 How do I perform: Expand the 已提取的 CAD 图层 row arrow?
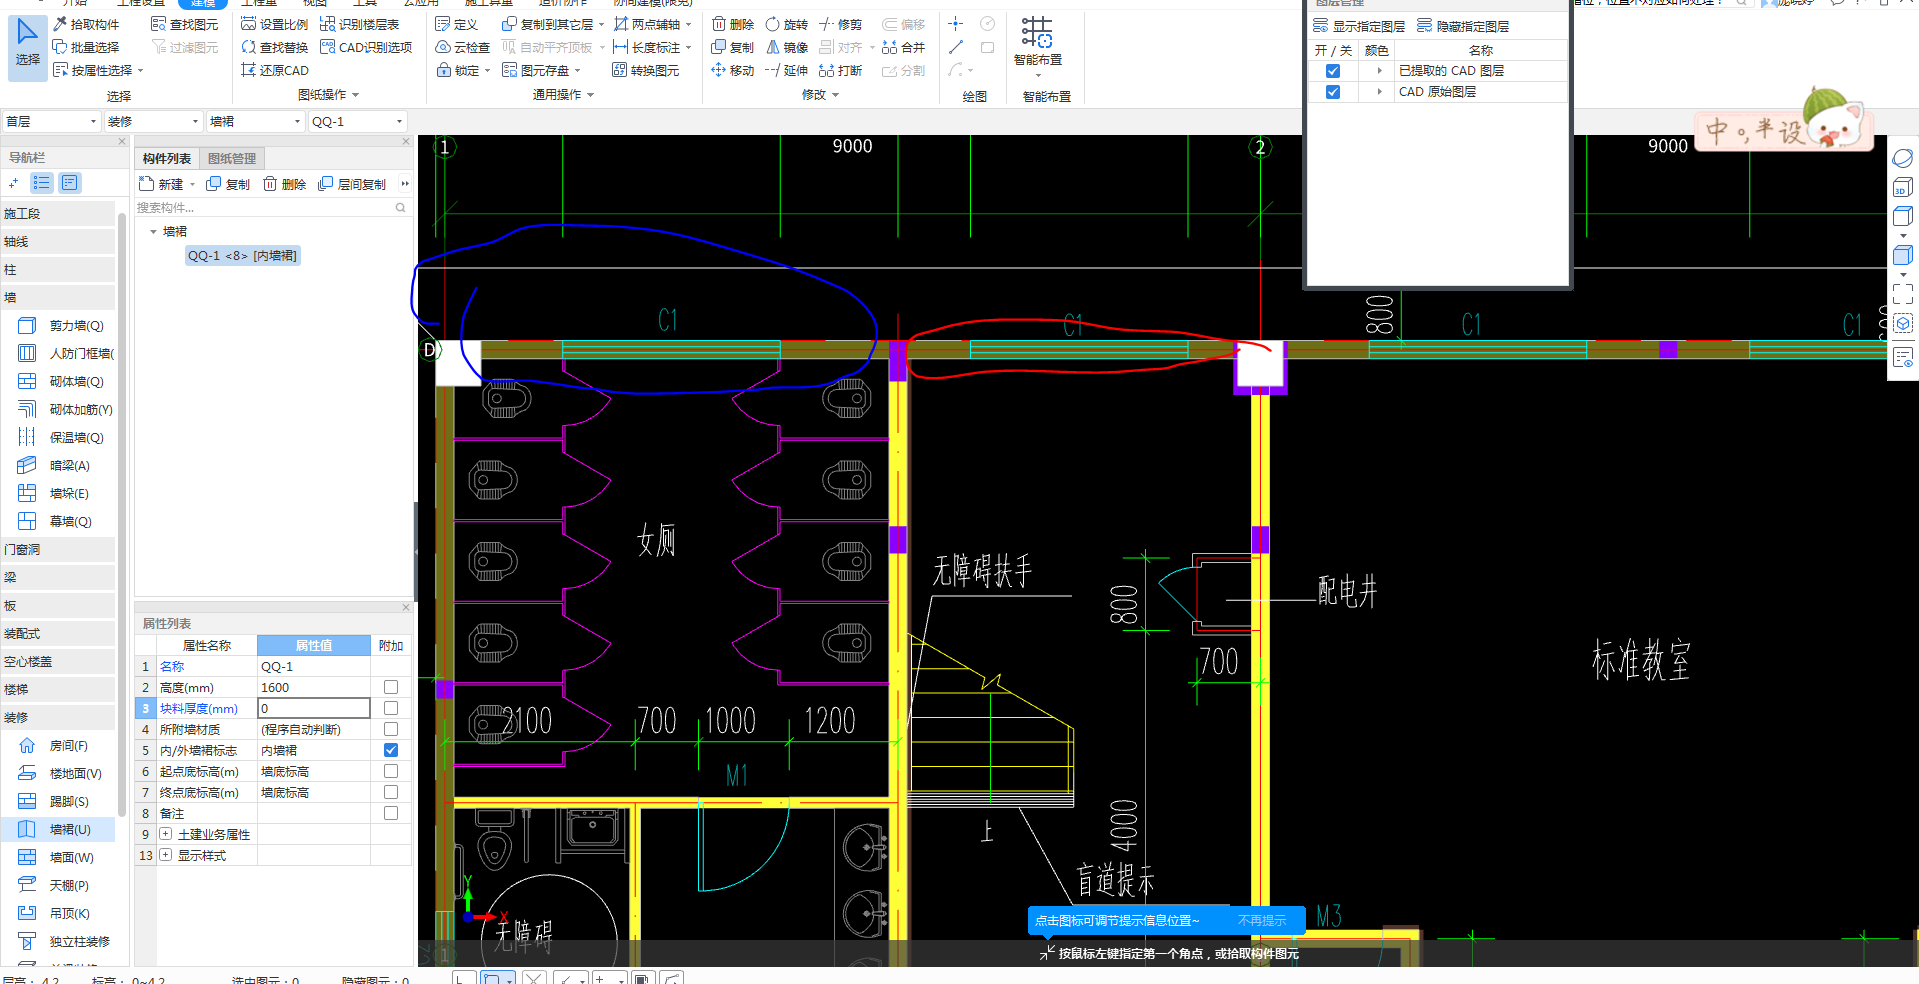click(1379, 71)
